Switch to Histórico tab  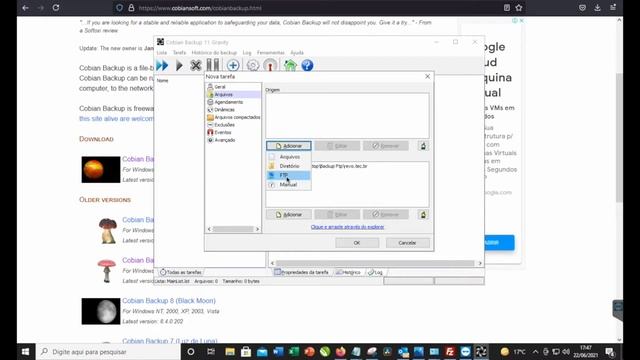[x=349, y=272]
